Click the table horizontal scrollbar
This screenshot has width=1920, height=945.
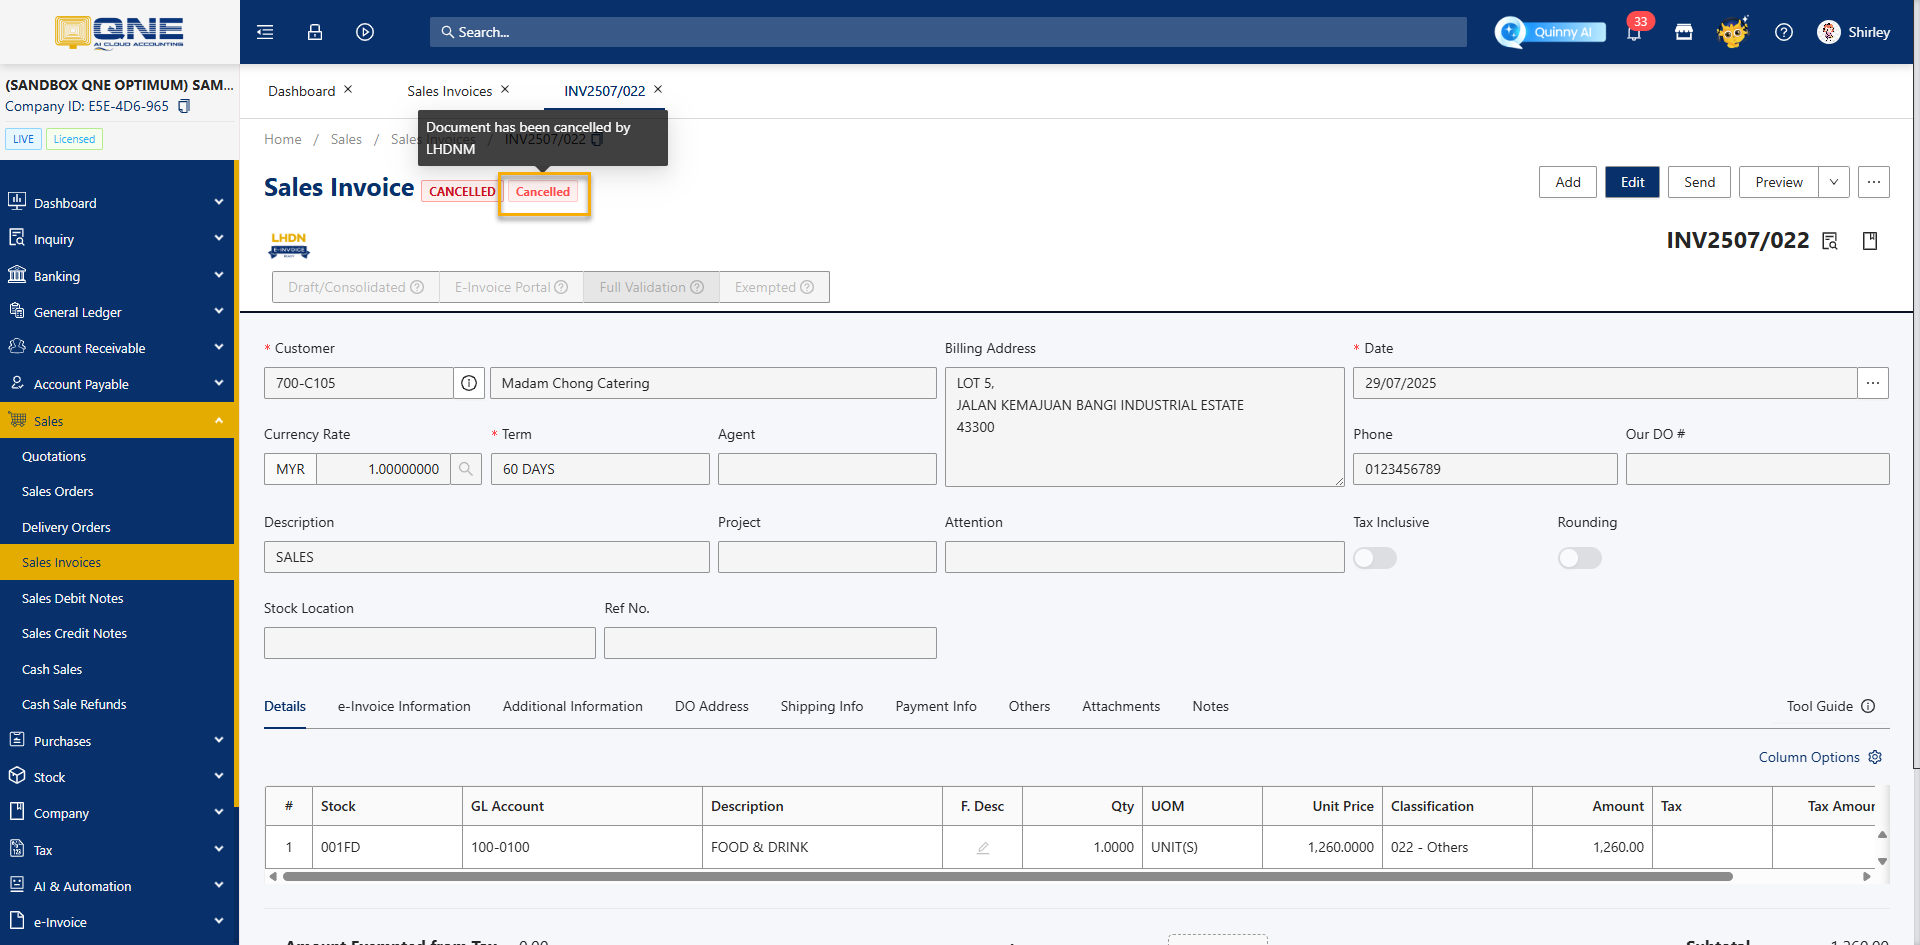1008,877
